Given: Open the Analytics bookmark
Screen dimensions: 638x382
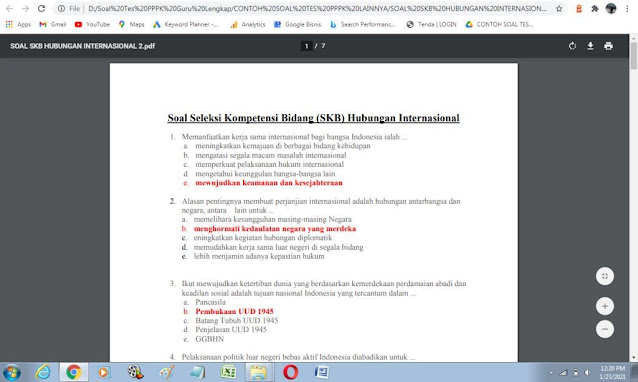Looking at the screenshot, I should click(248, 24).
